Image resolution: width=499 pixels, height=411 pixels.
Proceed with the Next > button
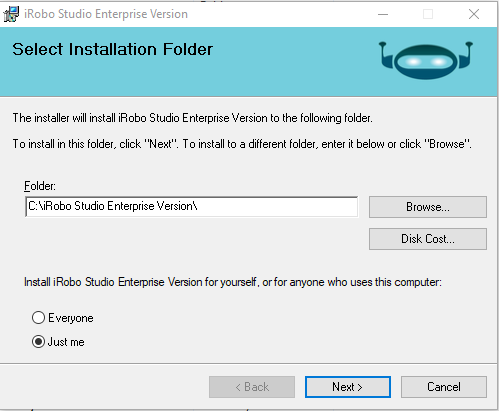(x=348, y=387)
